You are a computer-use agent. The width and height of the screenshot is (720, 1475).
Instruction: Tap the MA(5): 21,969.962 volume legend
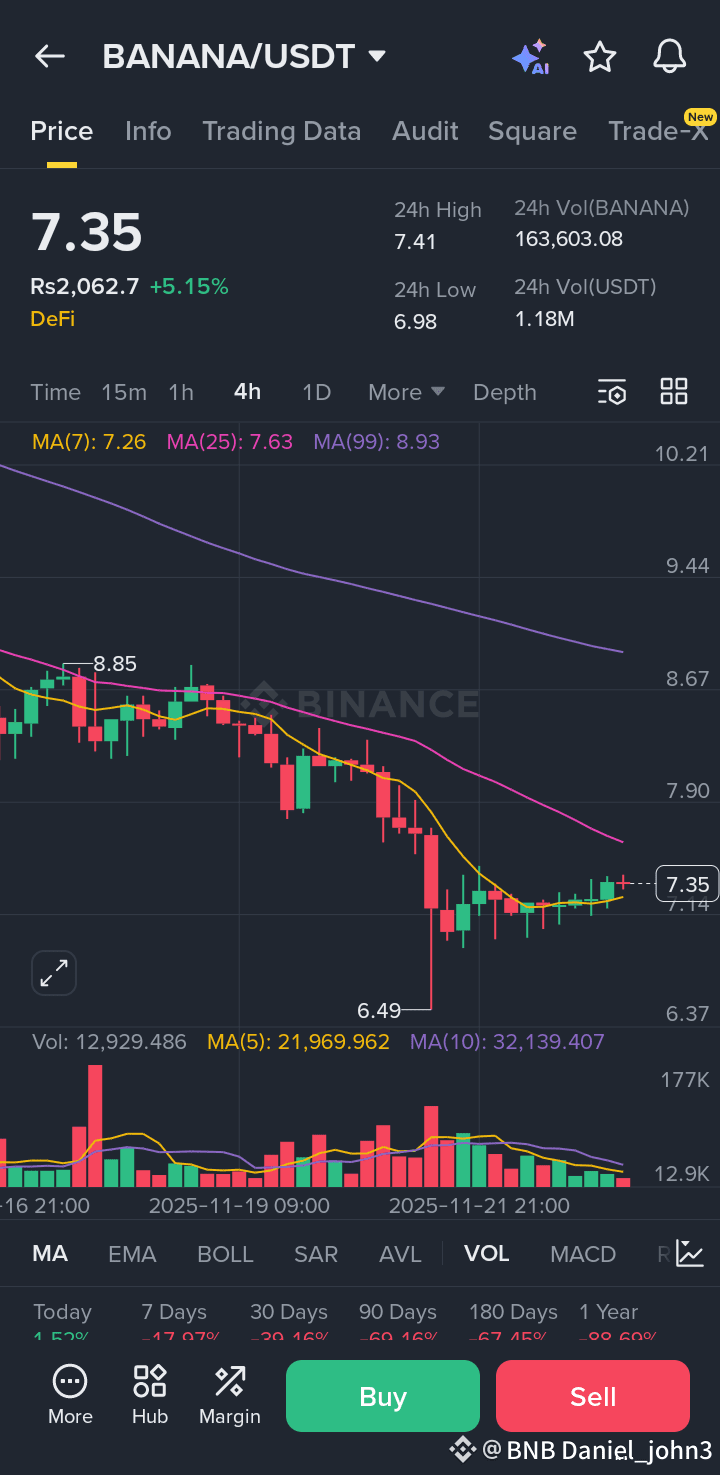click(x=298, y=1042)
